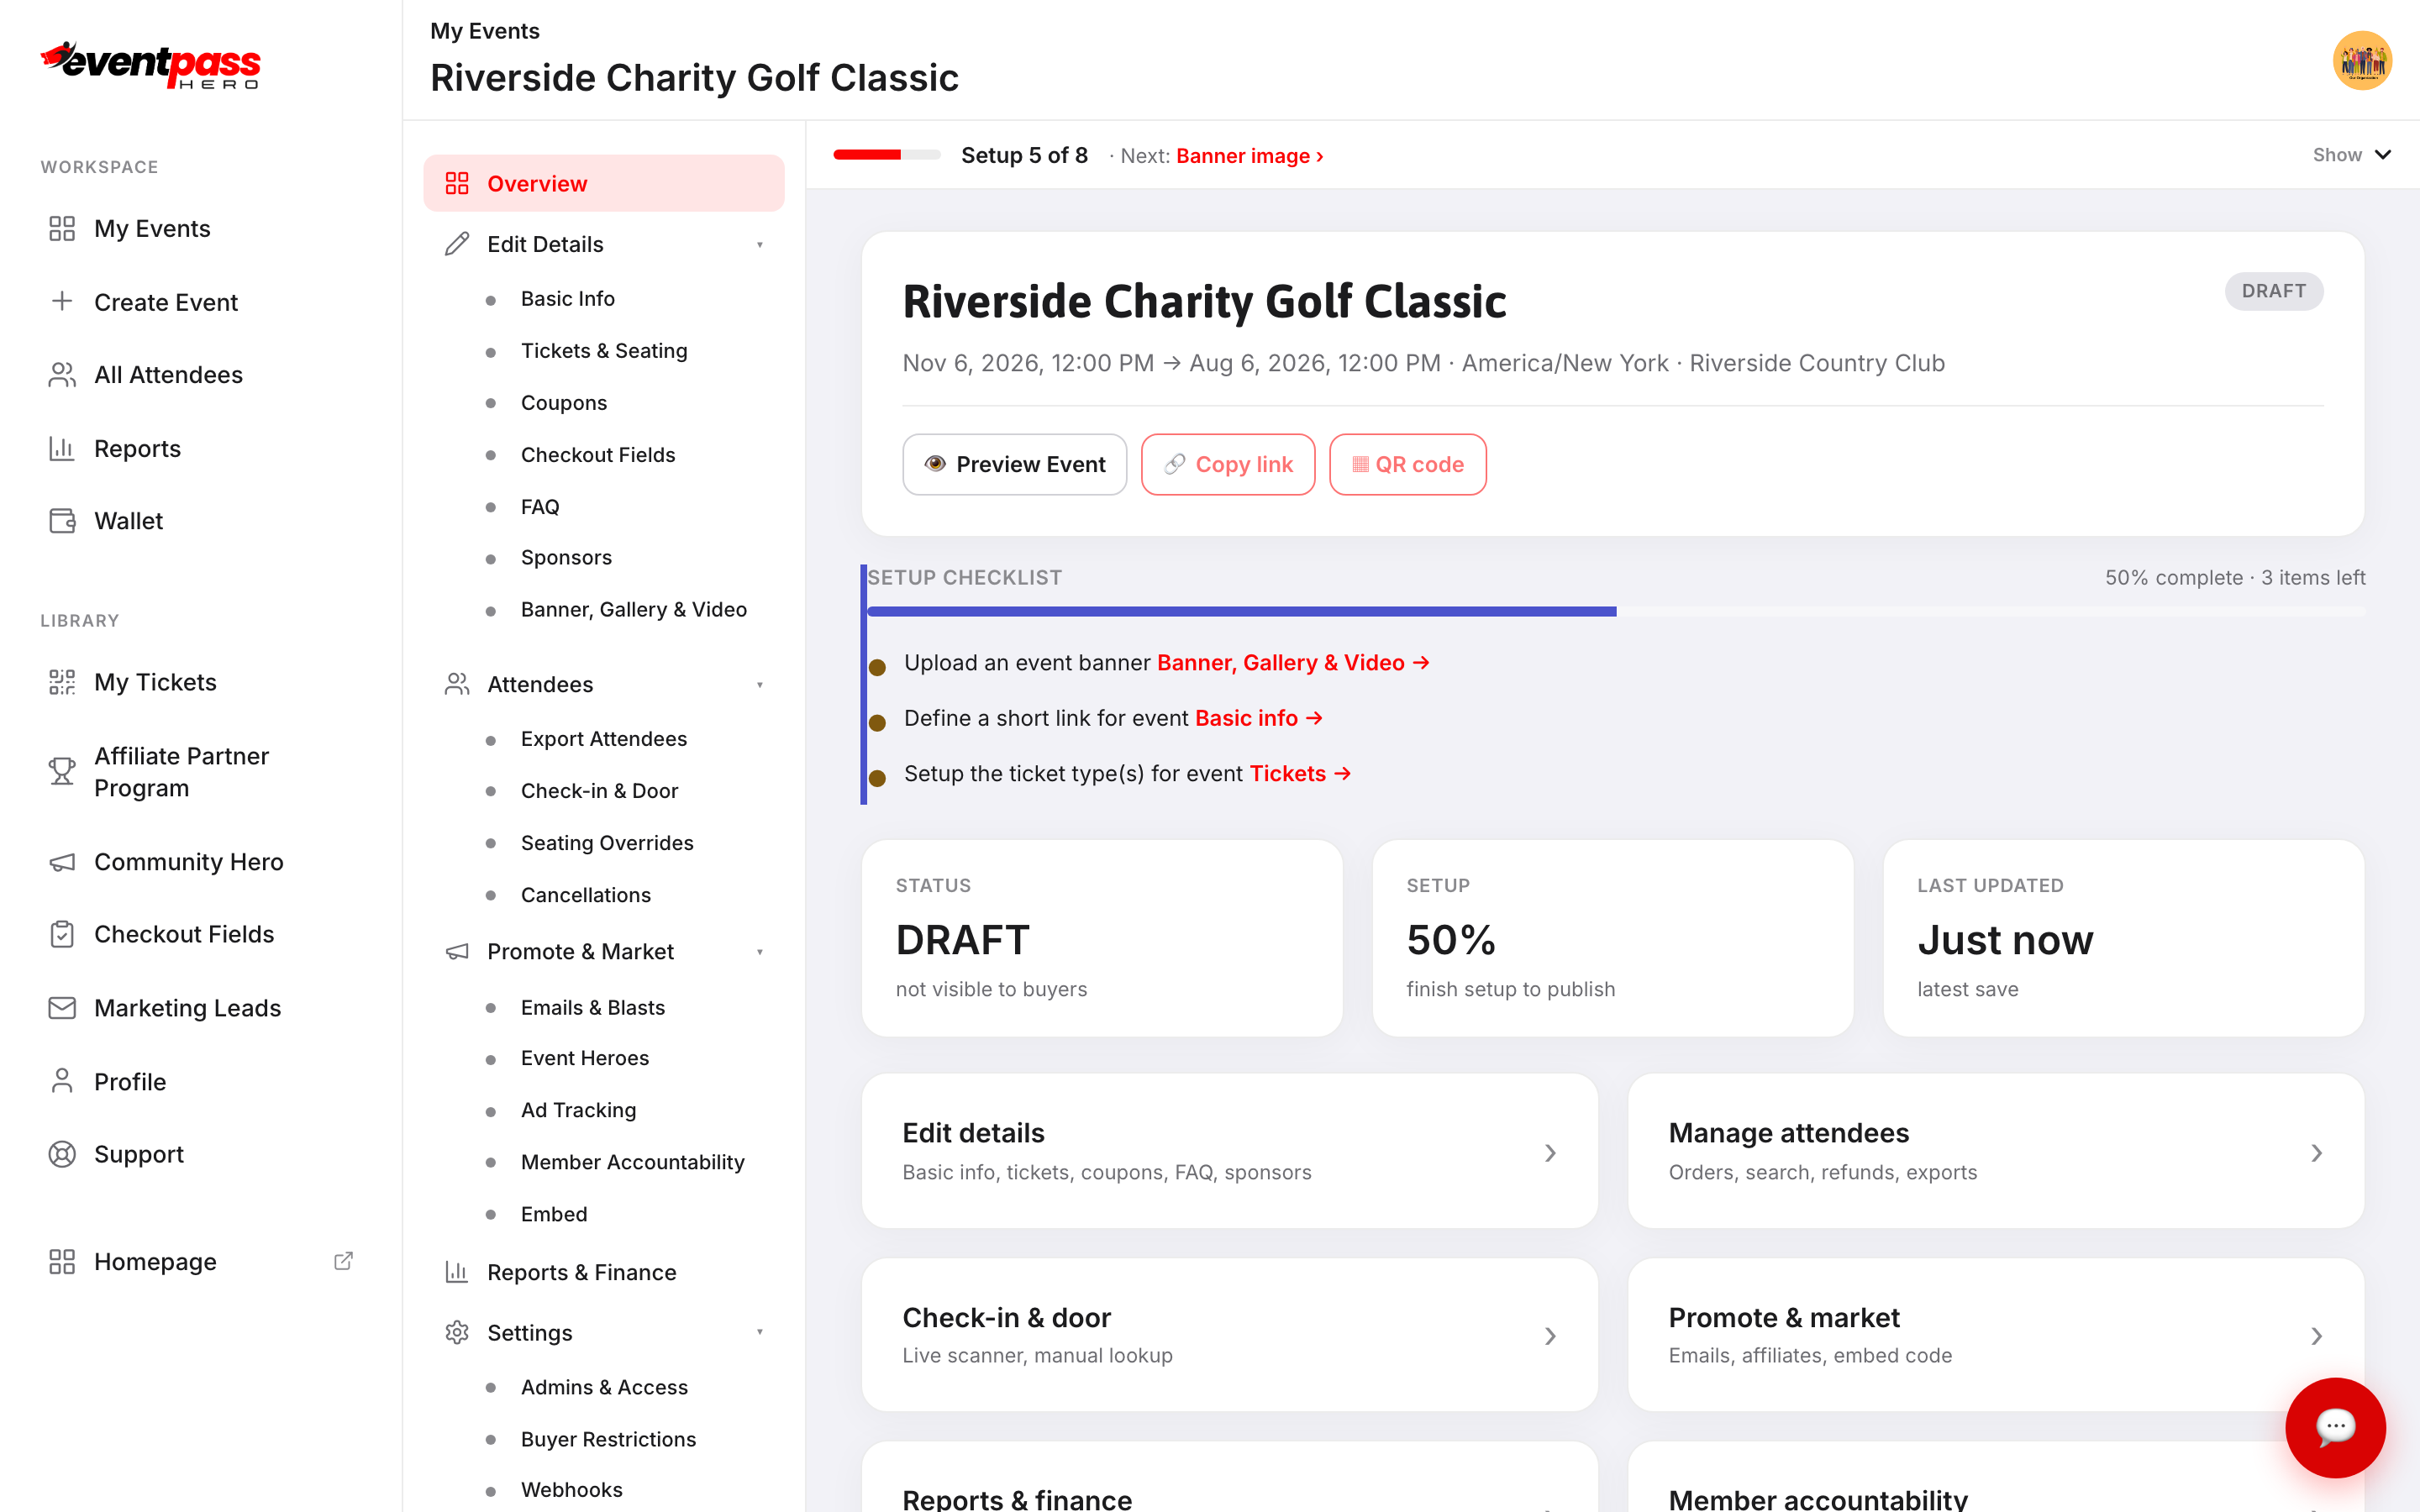Viewport: 2420px width, 1512px height.
Task: Open Emails & Blasts submenu item
Action: coord(593,1008)
